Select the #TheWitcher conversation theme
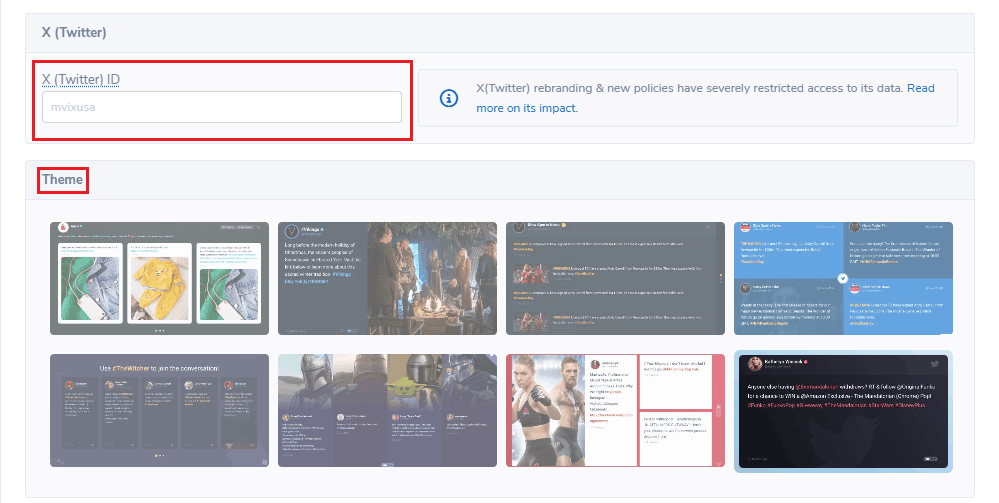The width and height of the screenshot is (999, 503). (x=159, y=411)
